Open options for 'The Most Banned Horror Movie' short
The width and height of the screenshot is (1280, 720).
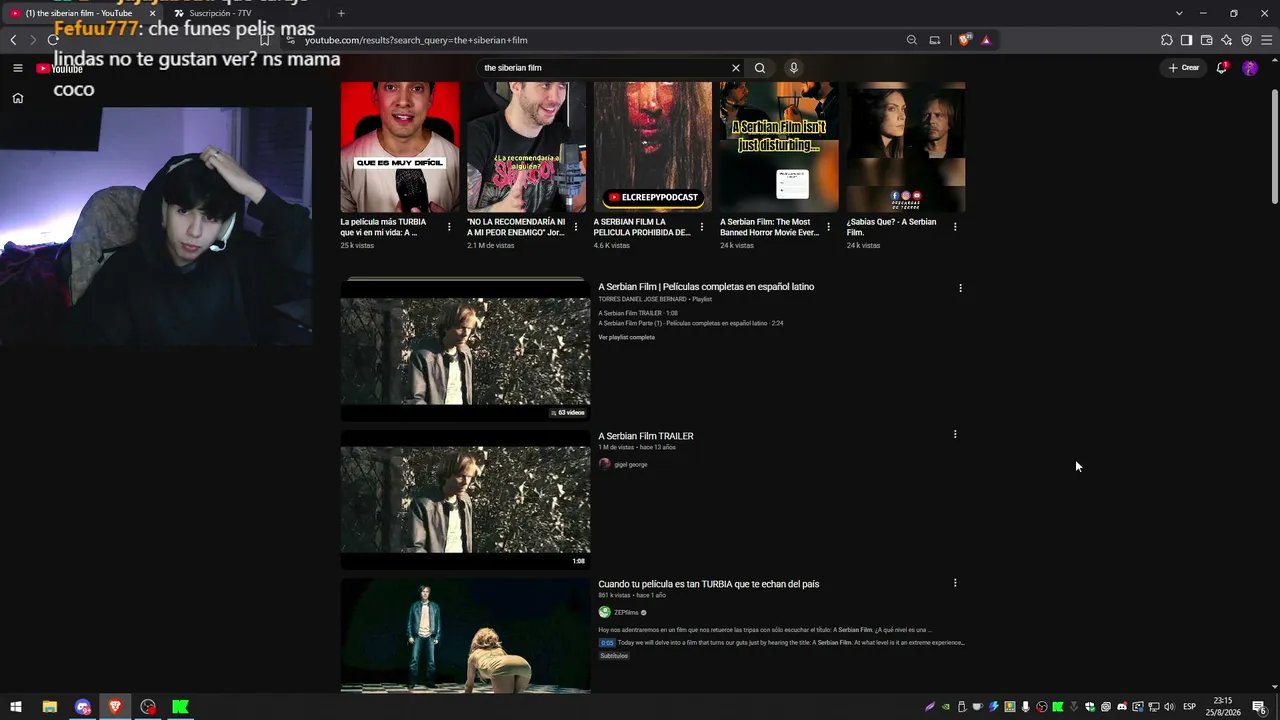click(829, 227)
